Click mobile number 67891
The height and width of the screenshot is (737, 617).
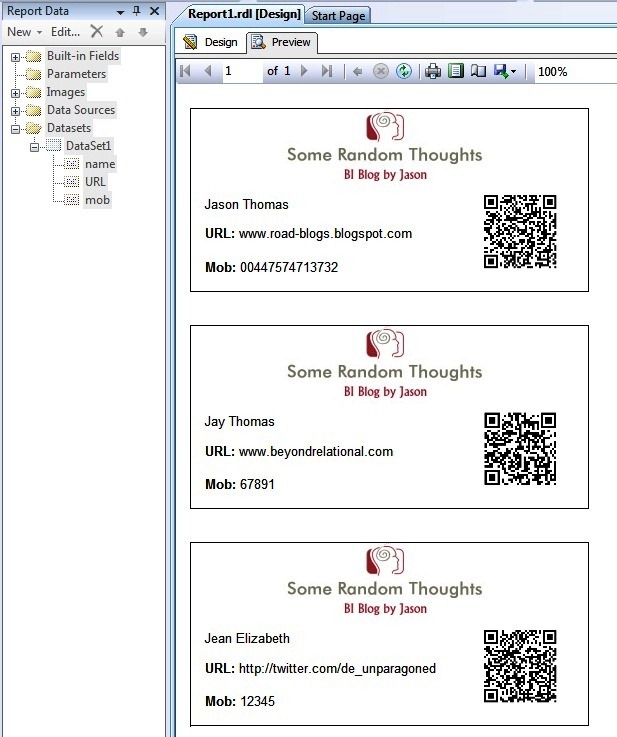pos(257,484)
